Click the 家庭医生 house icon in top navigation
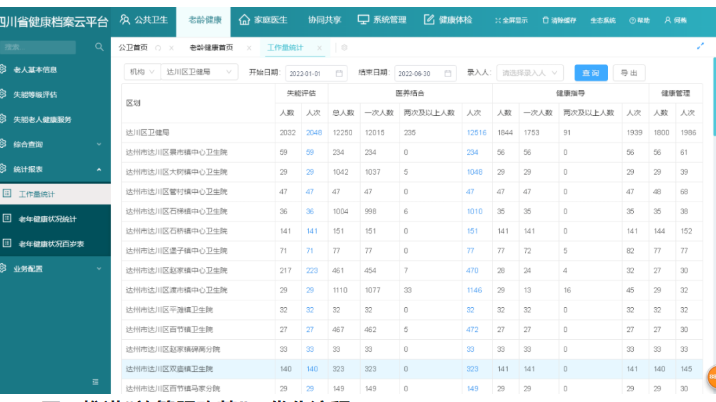Screen dimensions: 716x402 [x=245, y=19]
